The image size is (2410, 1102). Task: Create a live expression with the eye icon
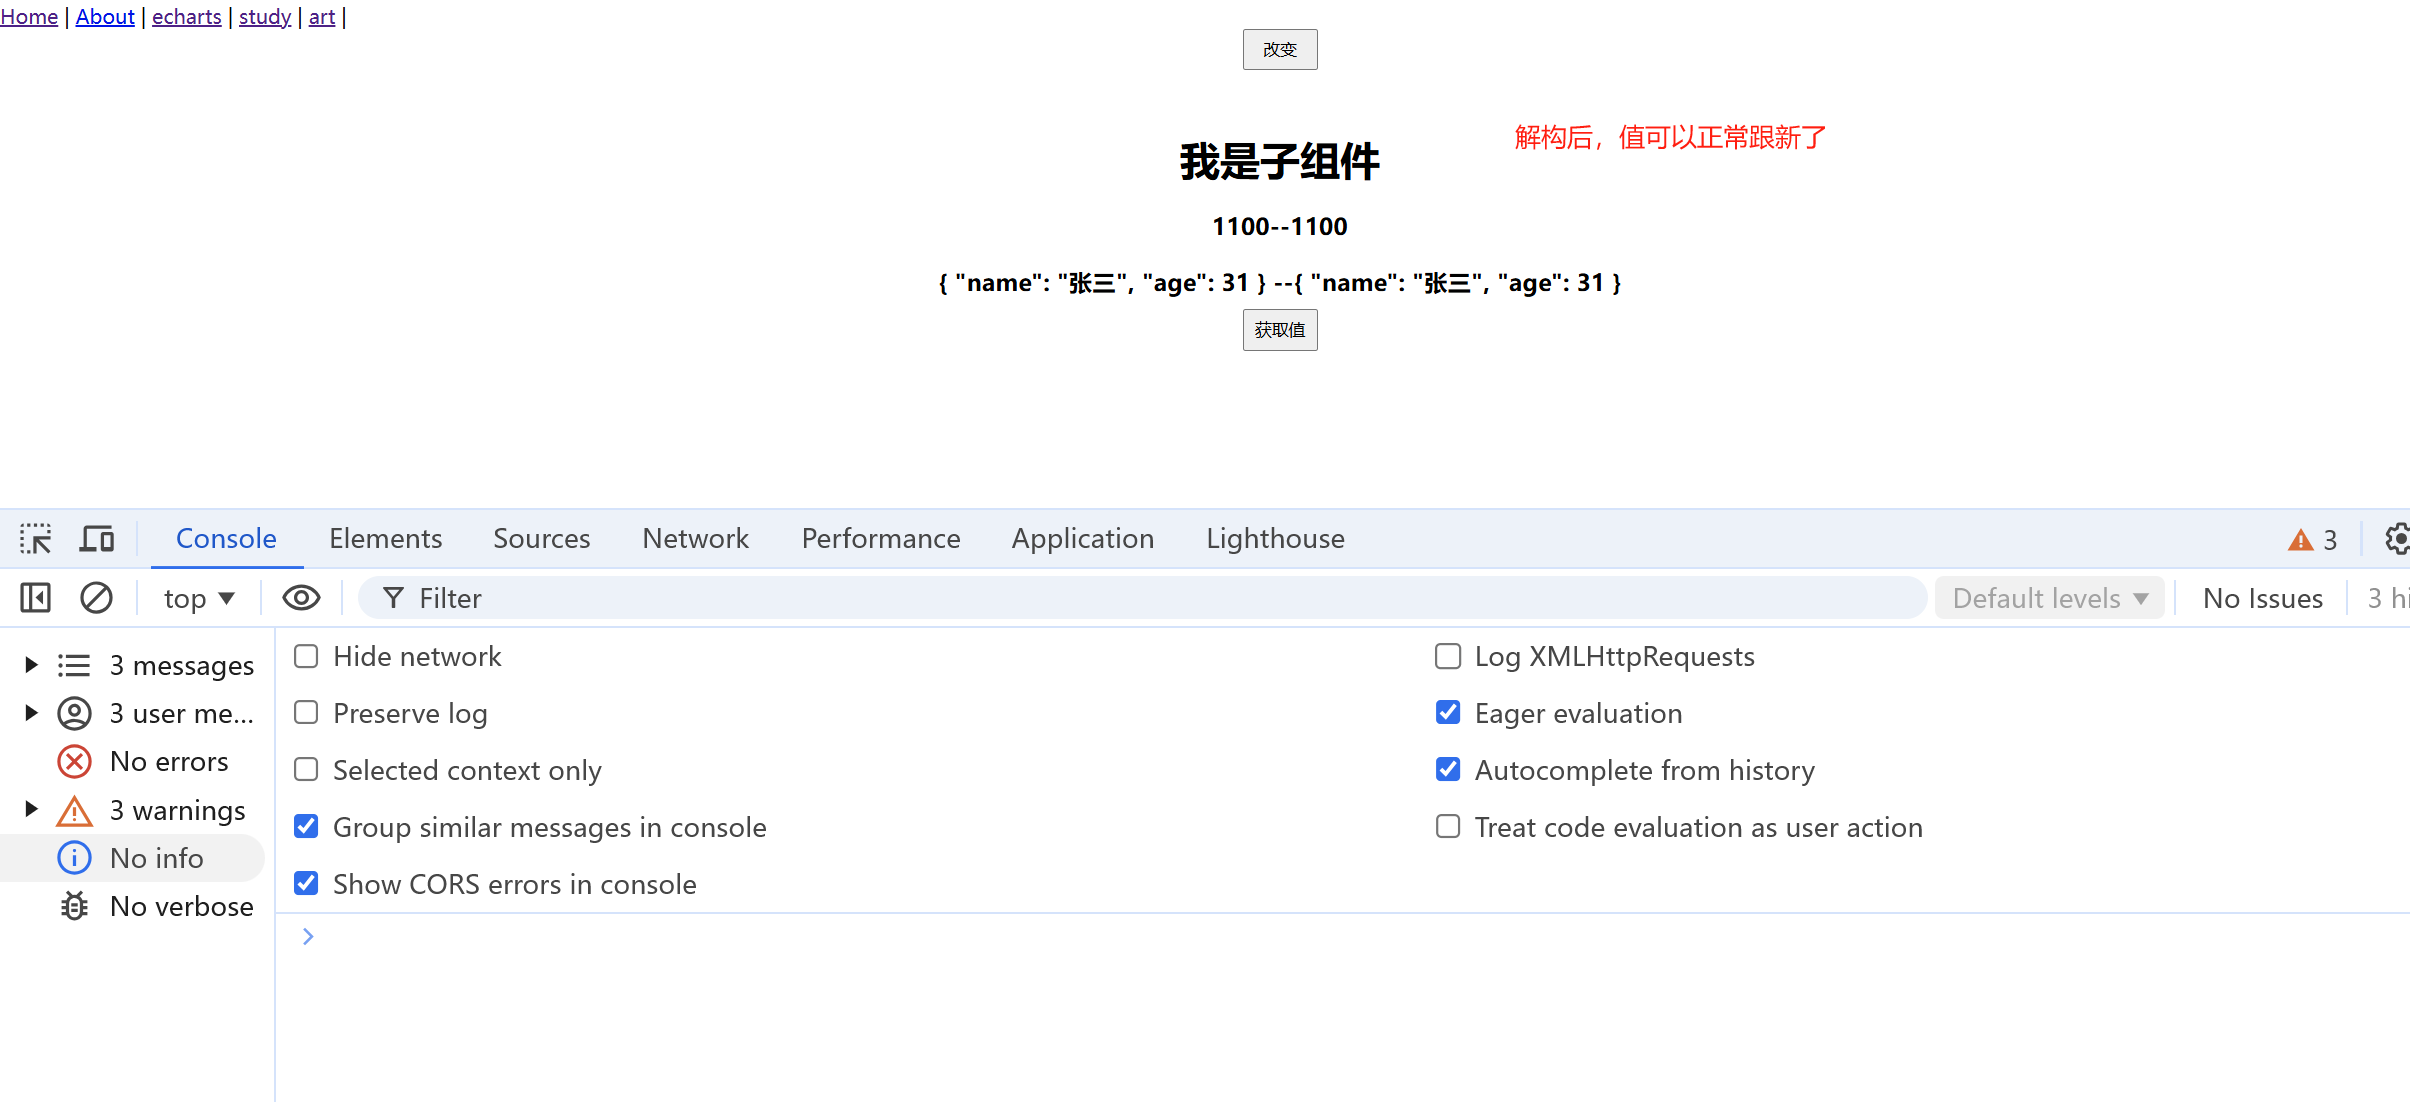[x=300, y=597]
